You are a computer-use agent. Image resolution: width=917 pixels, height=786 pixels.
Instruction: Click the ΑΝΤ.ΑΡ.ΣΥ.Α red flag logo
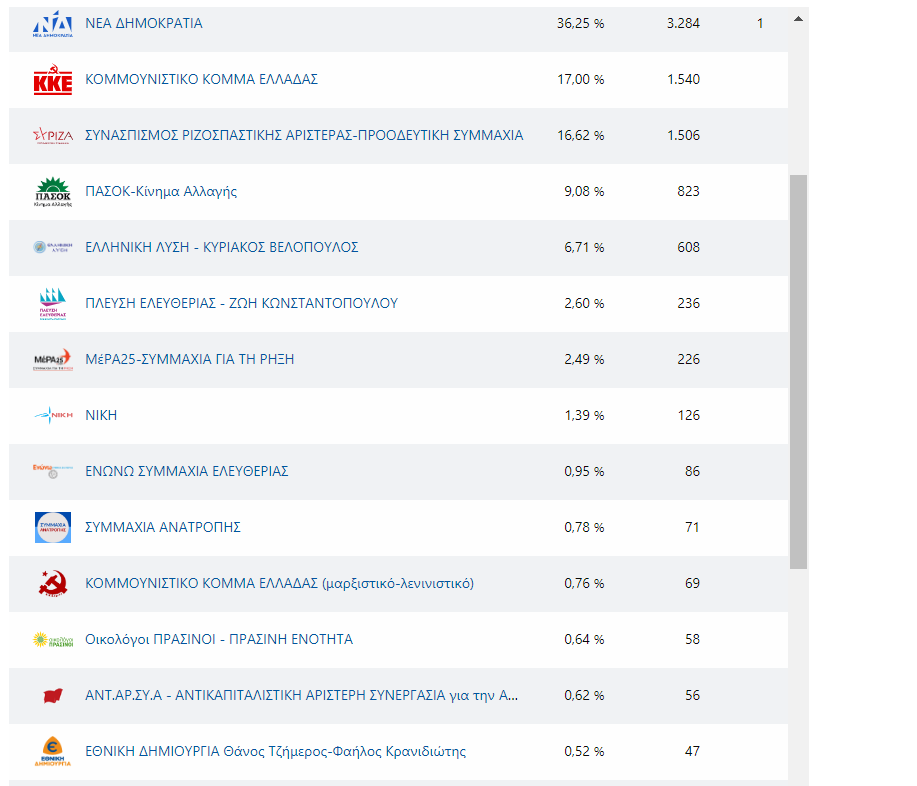click(53, 696)
